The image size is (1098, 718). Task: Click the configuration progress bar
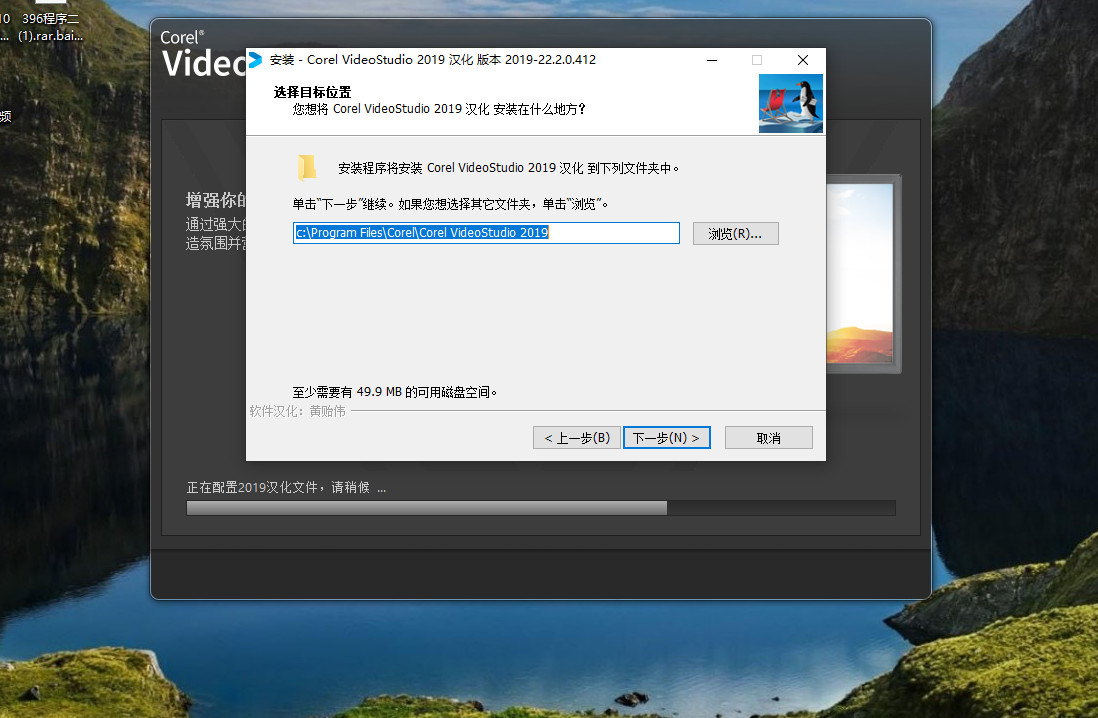(541, 508)
